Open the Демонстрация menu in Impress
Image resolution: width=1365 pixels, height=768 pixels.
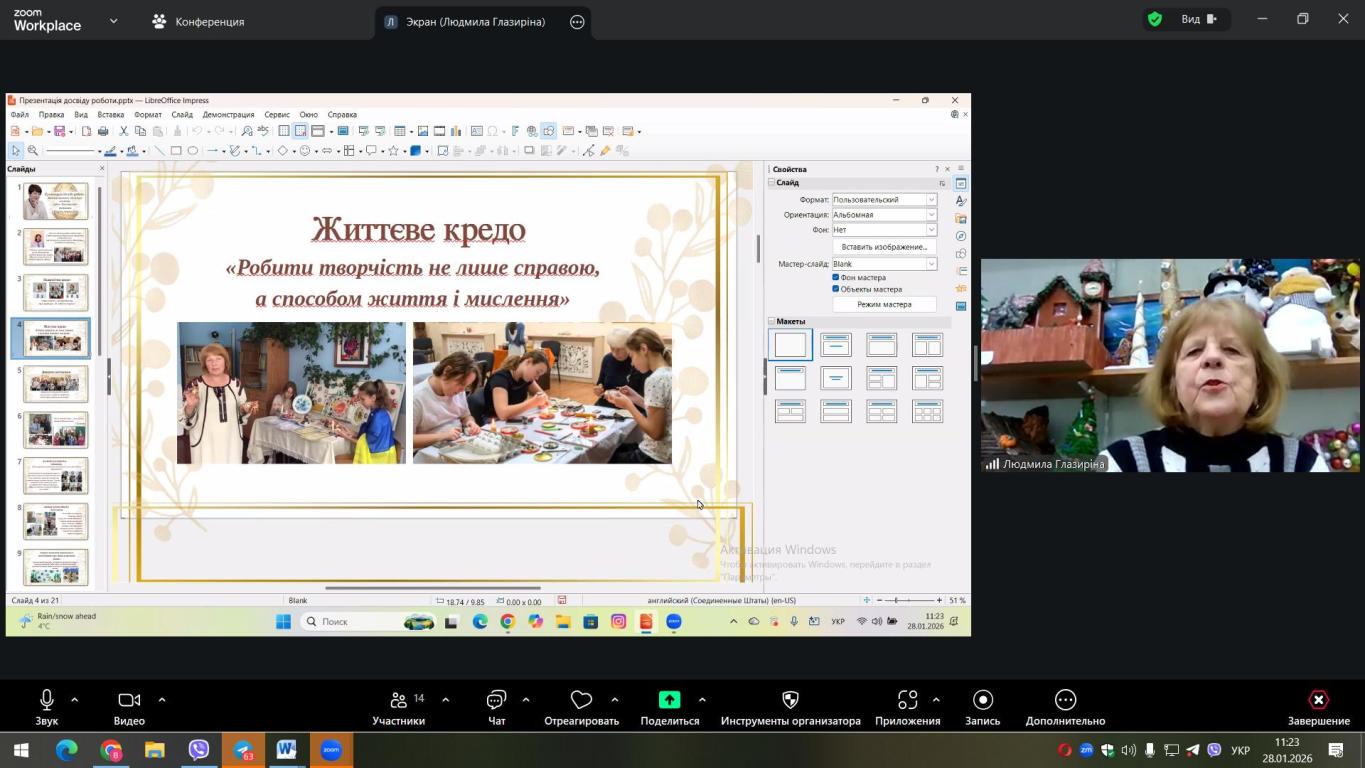point(228,115)
